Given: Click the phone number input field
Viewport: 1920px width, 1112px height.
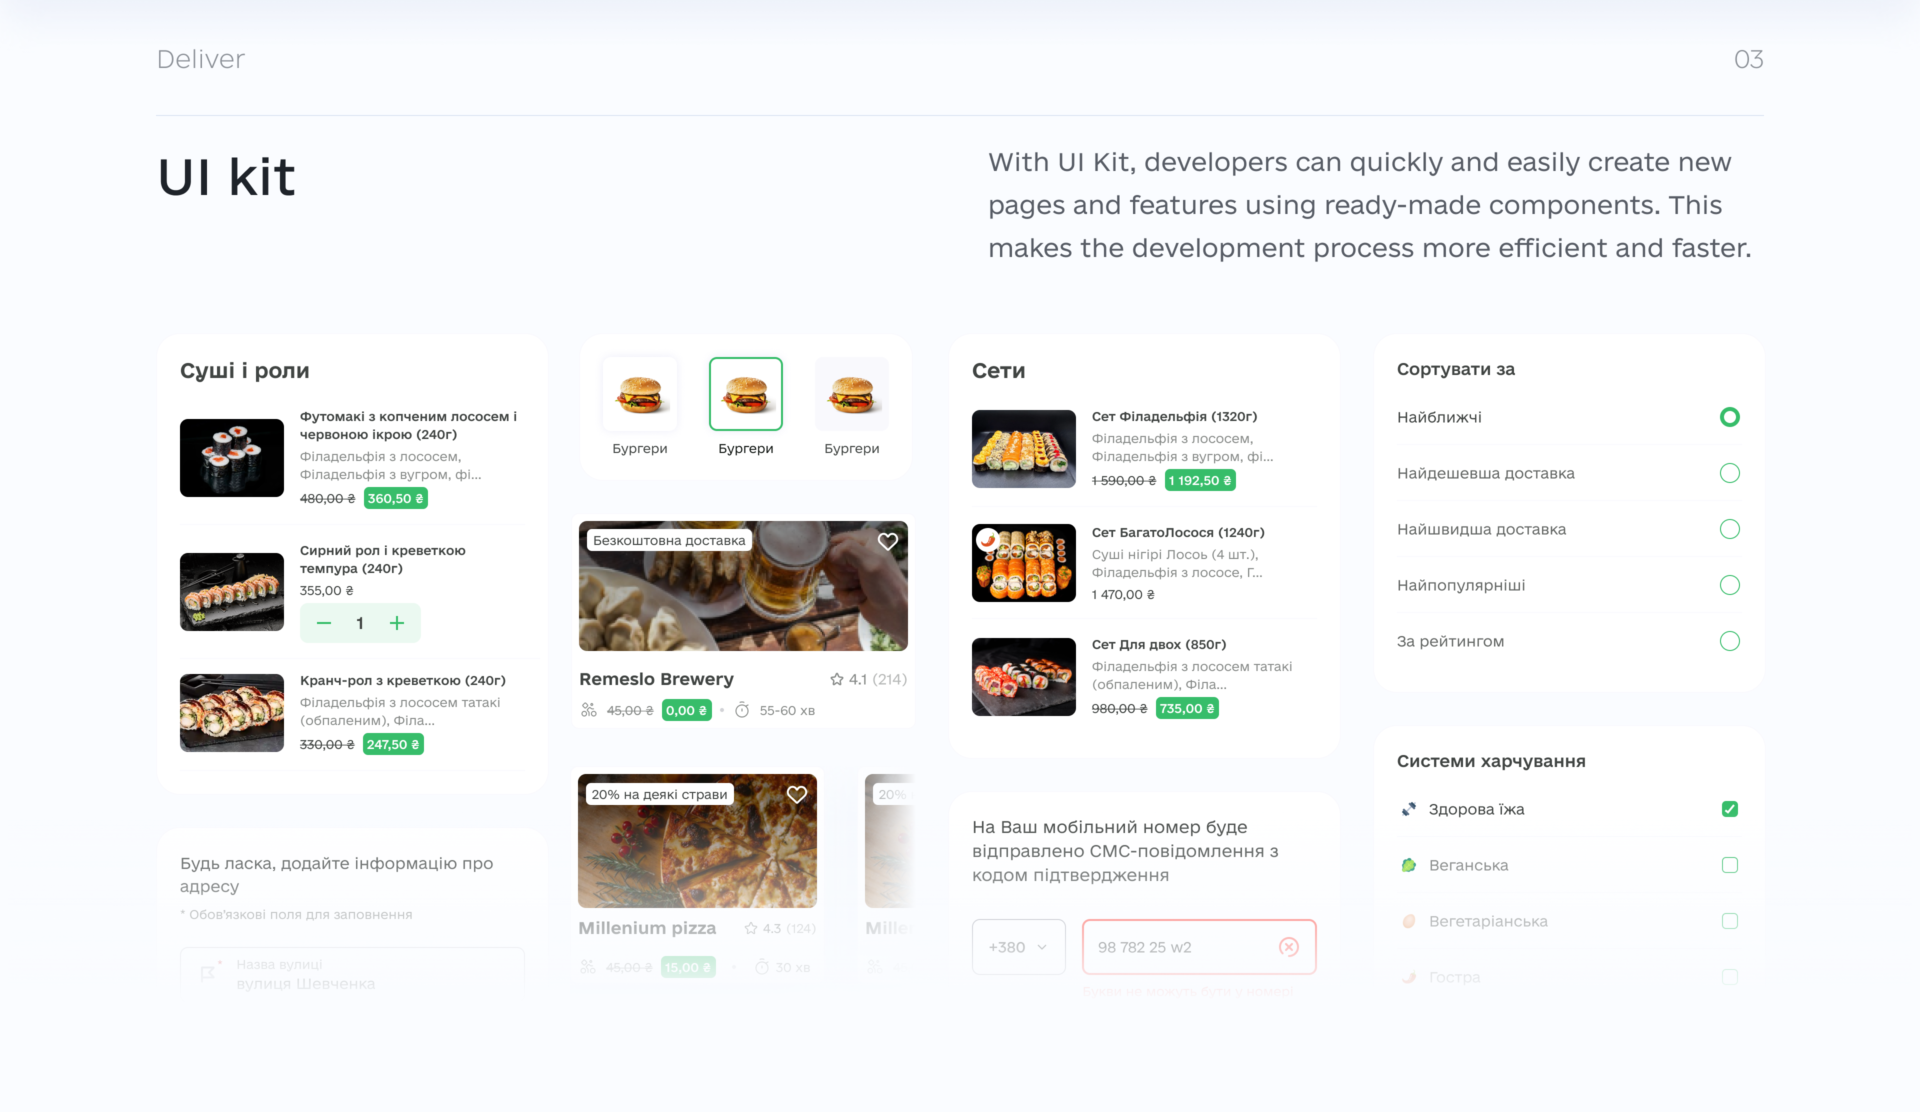Looking at the screenshot, I should [1198, 946].
